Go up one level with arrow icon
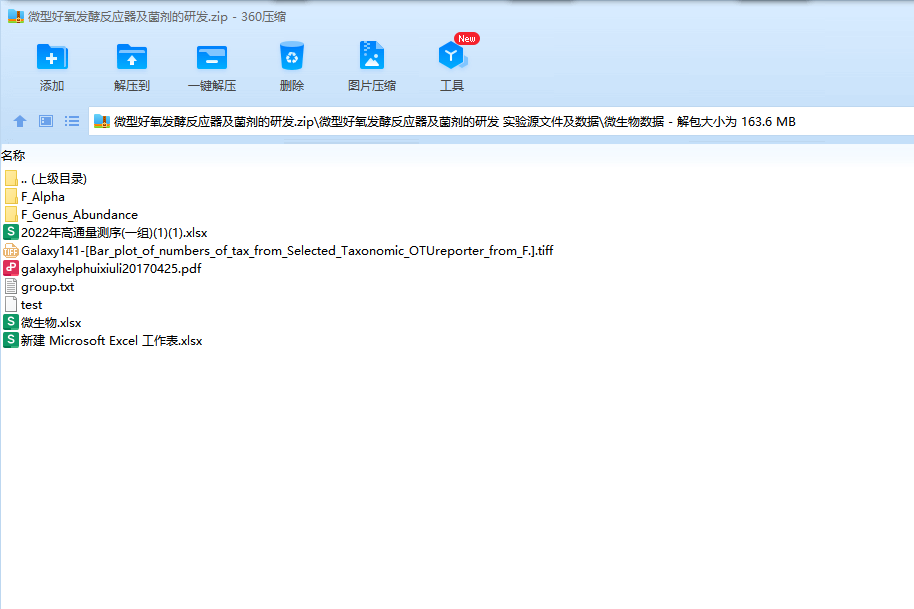914x609 pixels. 20,121
